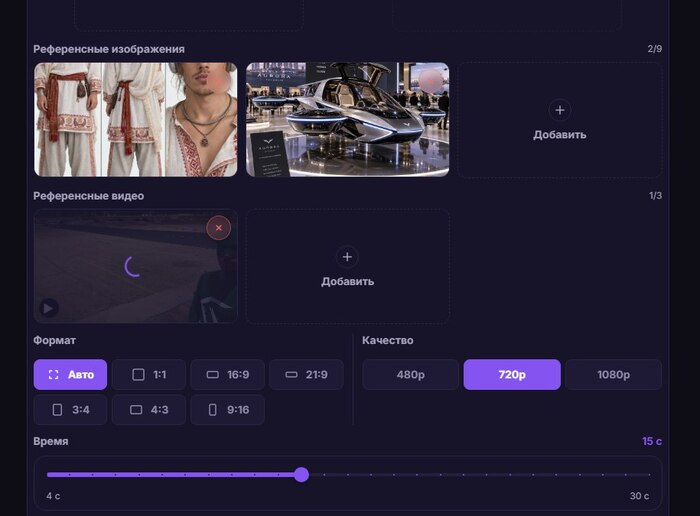This screenshot has width=700, height=516.
Task: Click the Референсные видео heading
Action: click(88, 196)
